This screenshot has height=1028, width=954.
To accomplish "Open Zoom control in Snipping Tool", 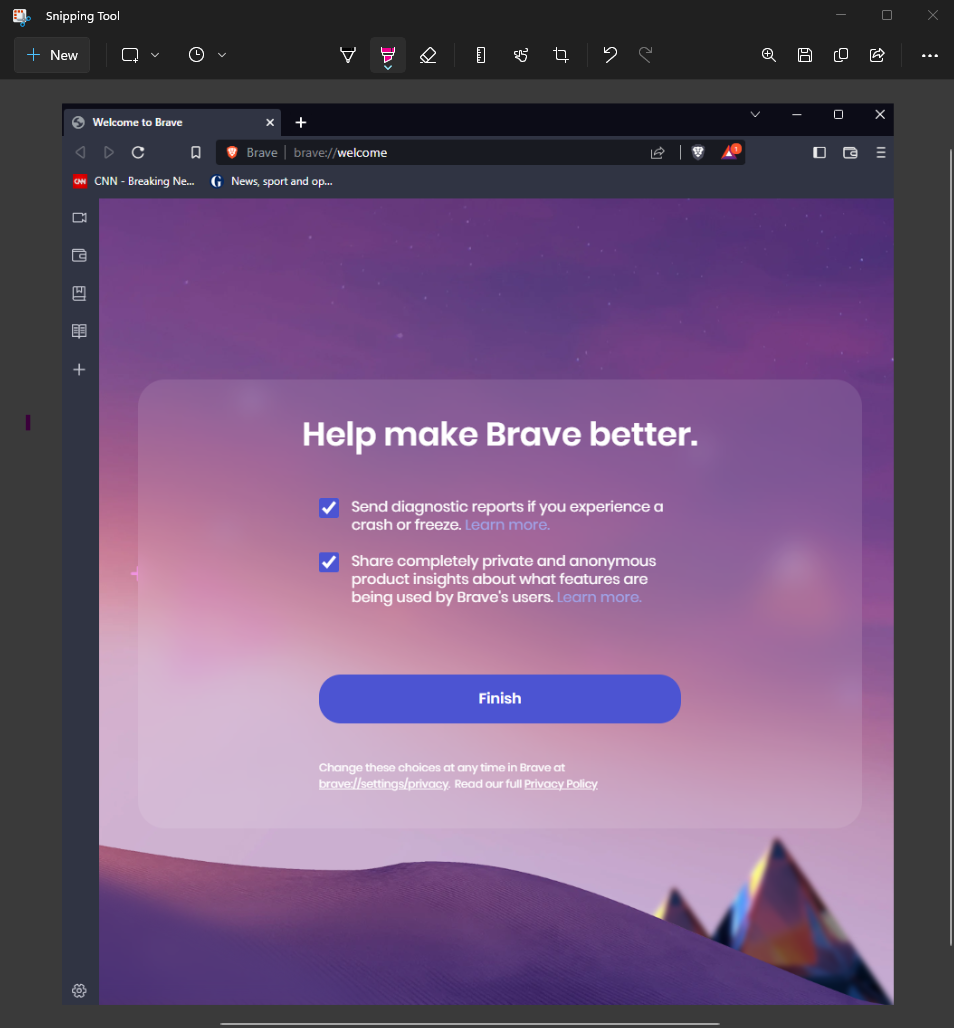I will click(768, 55).
